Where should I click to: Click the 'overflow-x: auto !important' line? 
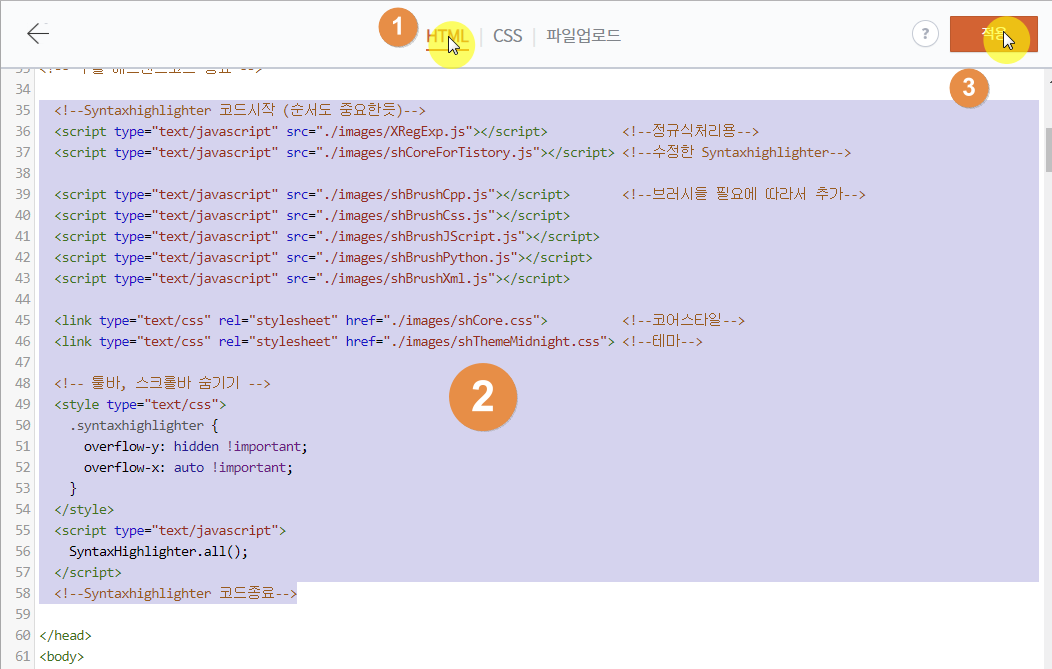click(x=188, y=468)
